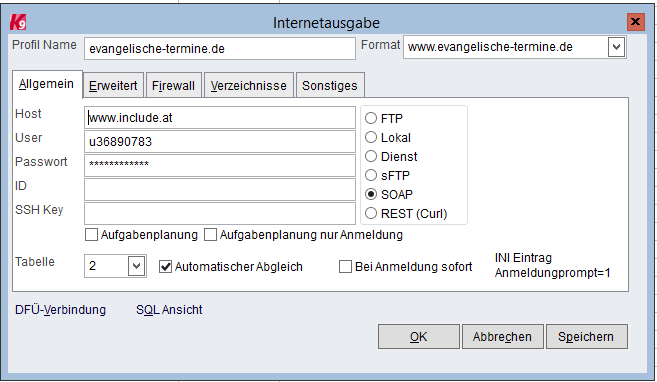Viewport: 657px width, 382px height.
Task: Click the Speichern button
Action: [x=586, y=336]
